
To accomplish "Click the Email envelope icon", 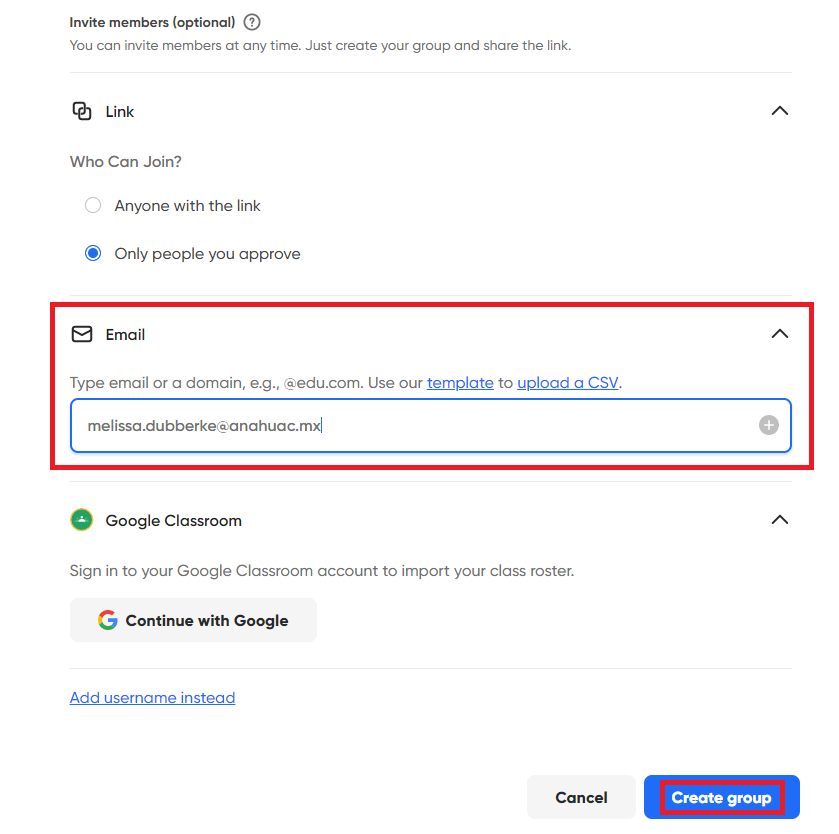I will click(82, 334).
